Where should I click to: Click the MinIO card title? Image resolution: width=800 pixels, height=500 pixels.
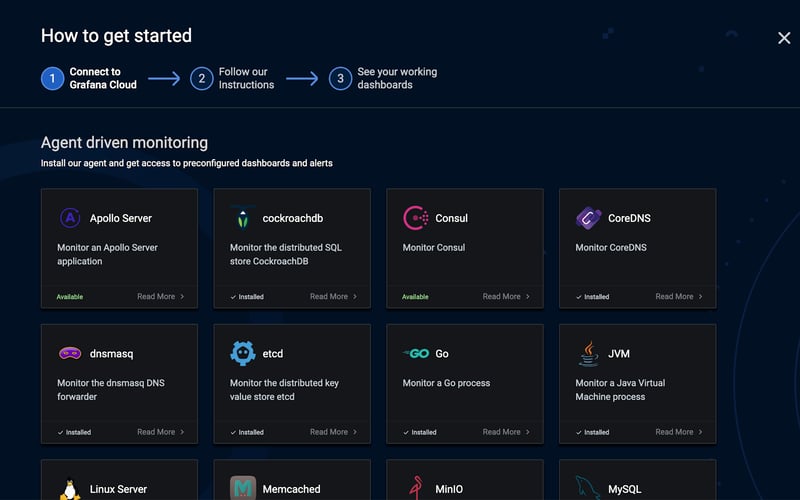click(x=449, y=489)
